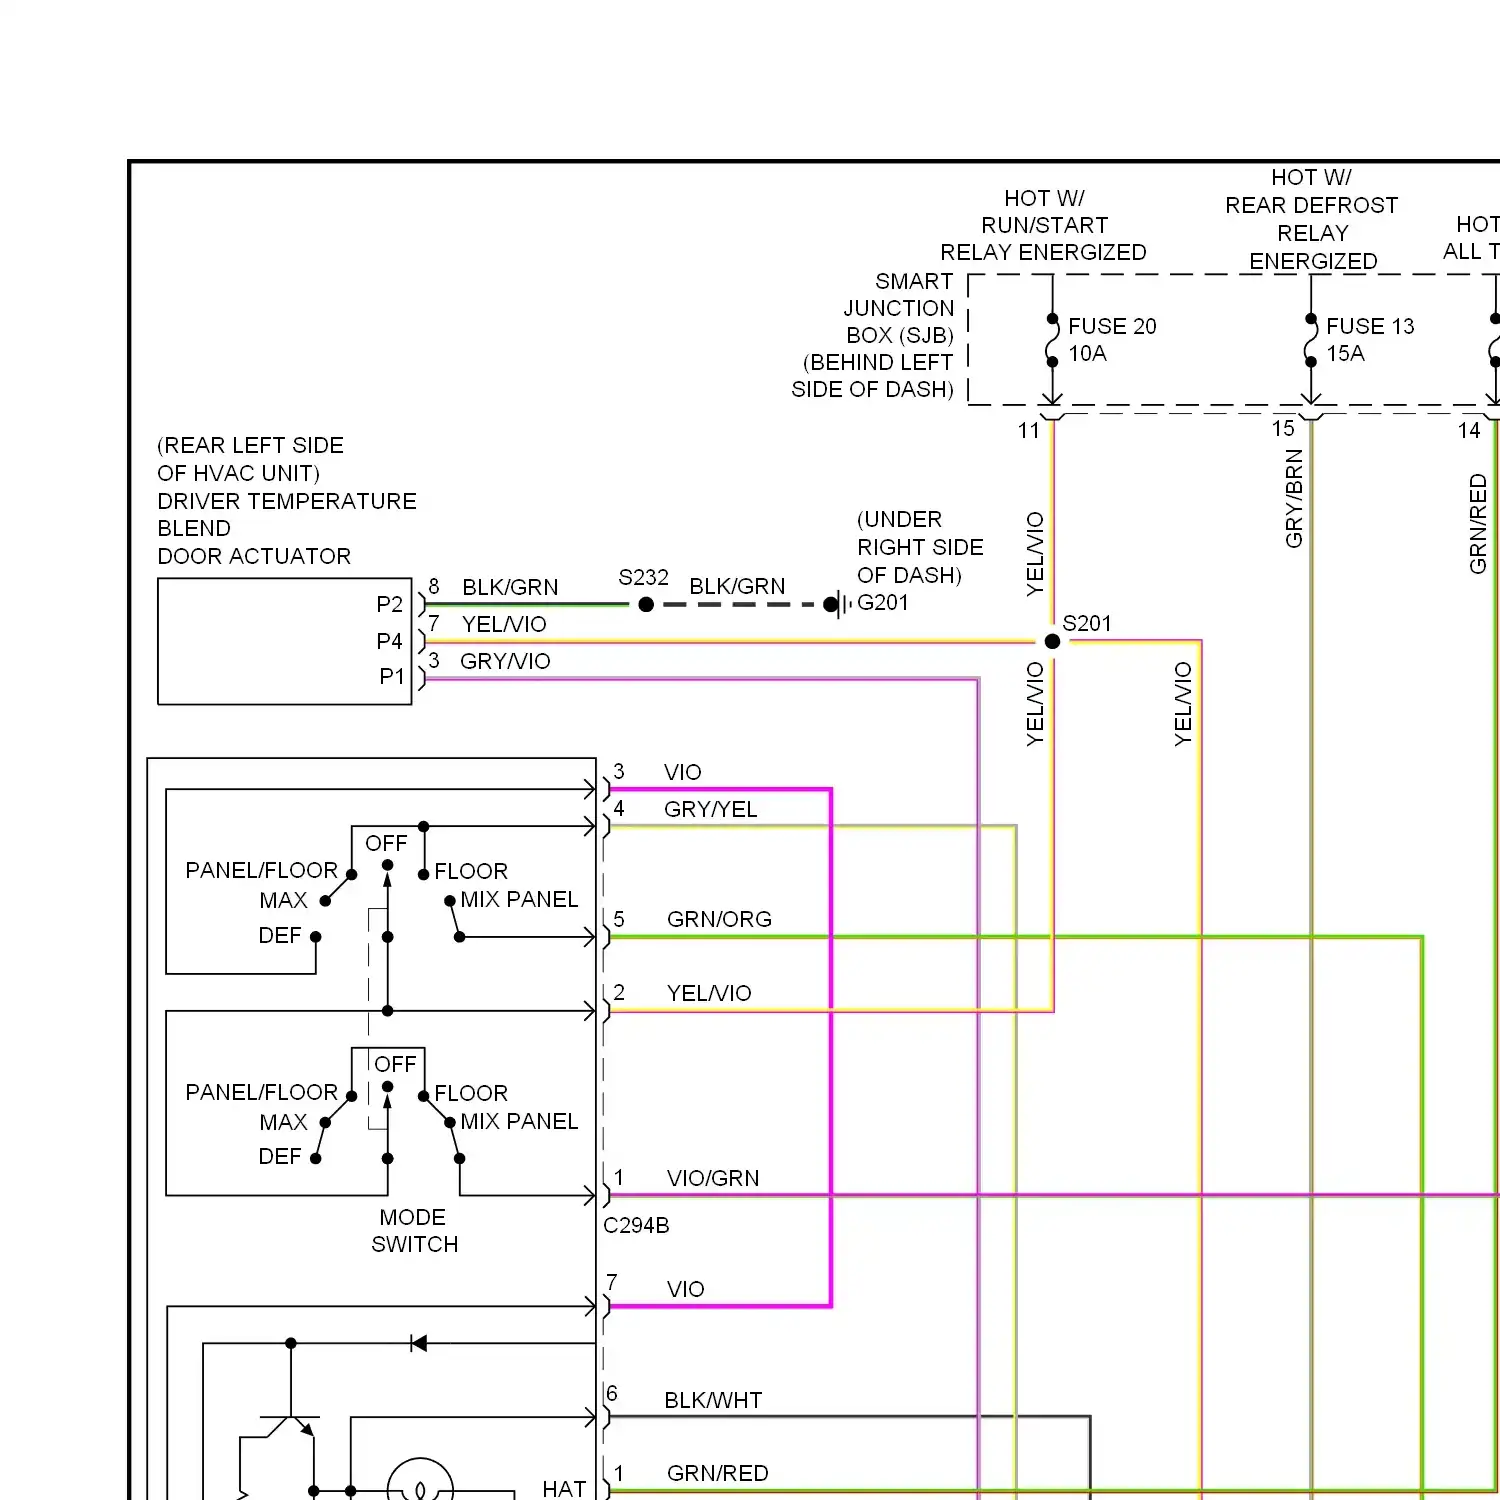The height and width of the screenshot is (1500, 1500).
Task: Click the Fuse 13 fuse symbol
Action: point(1311,340)
